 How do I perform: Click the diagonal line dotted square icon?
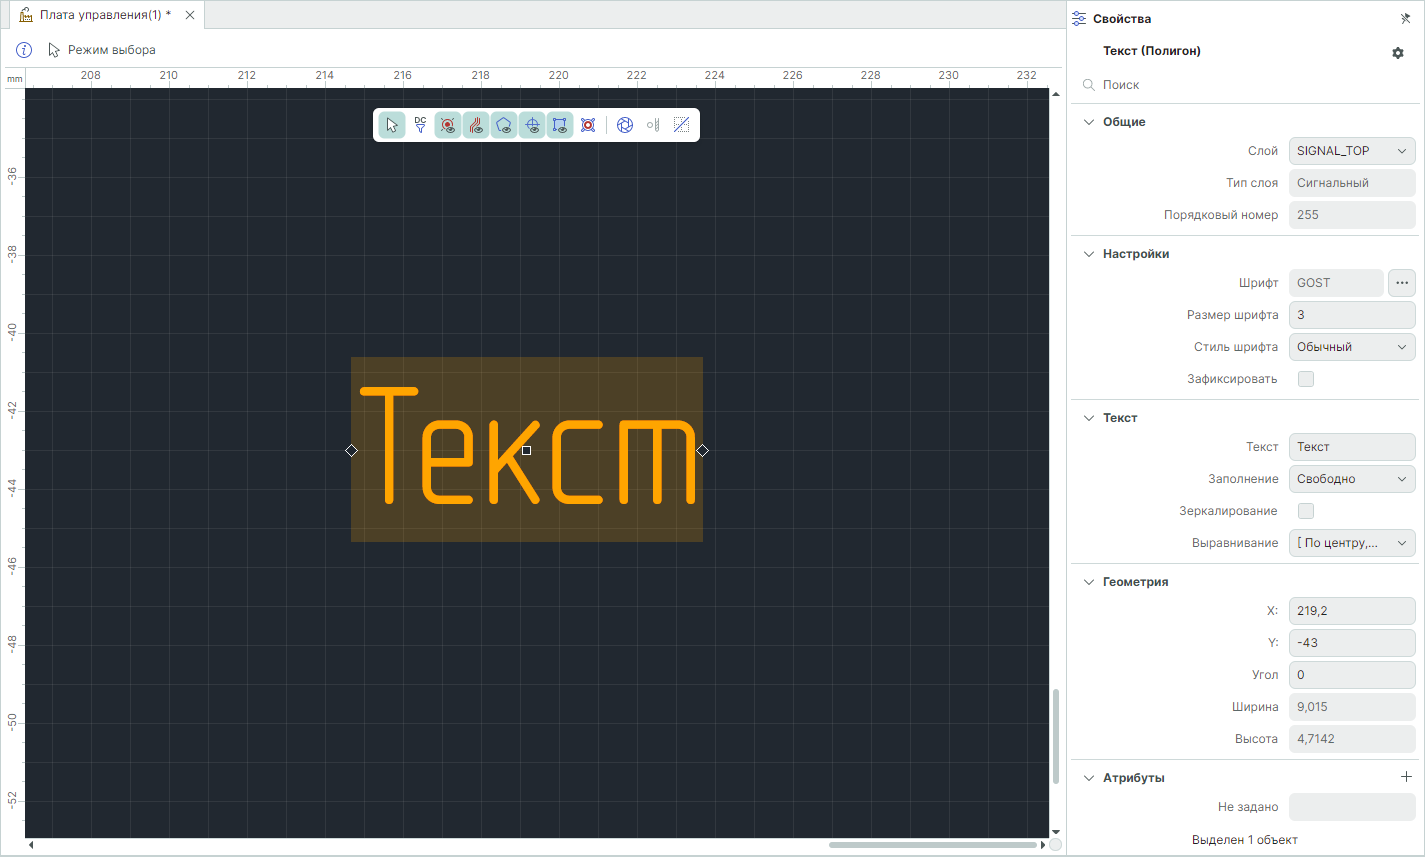681,125
